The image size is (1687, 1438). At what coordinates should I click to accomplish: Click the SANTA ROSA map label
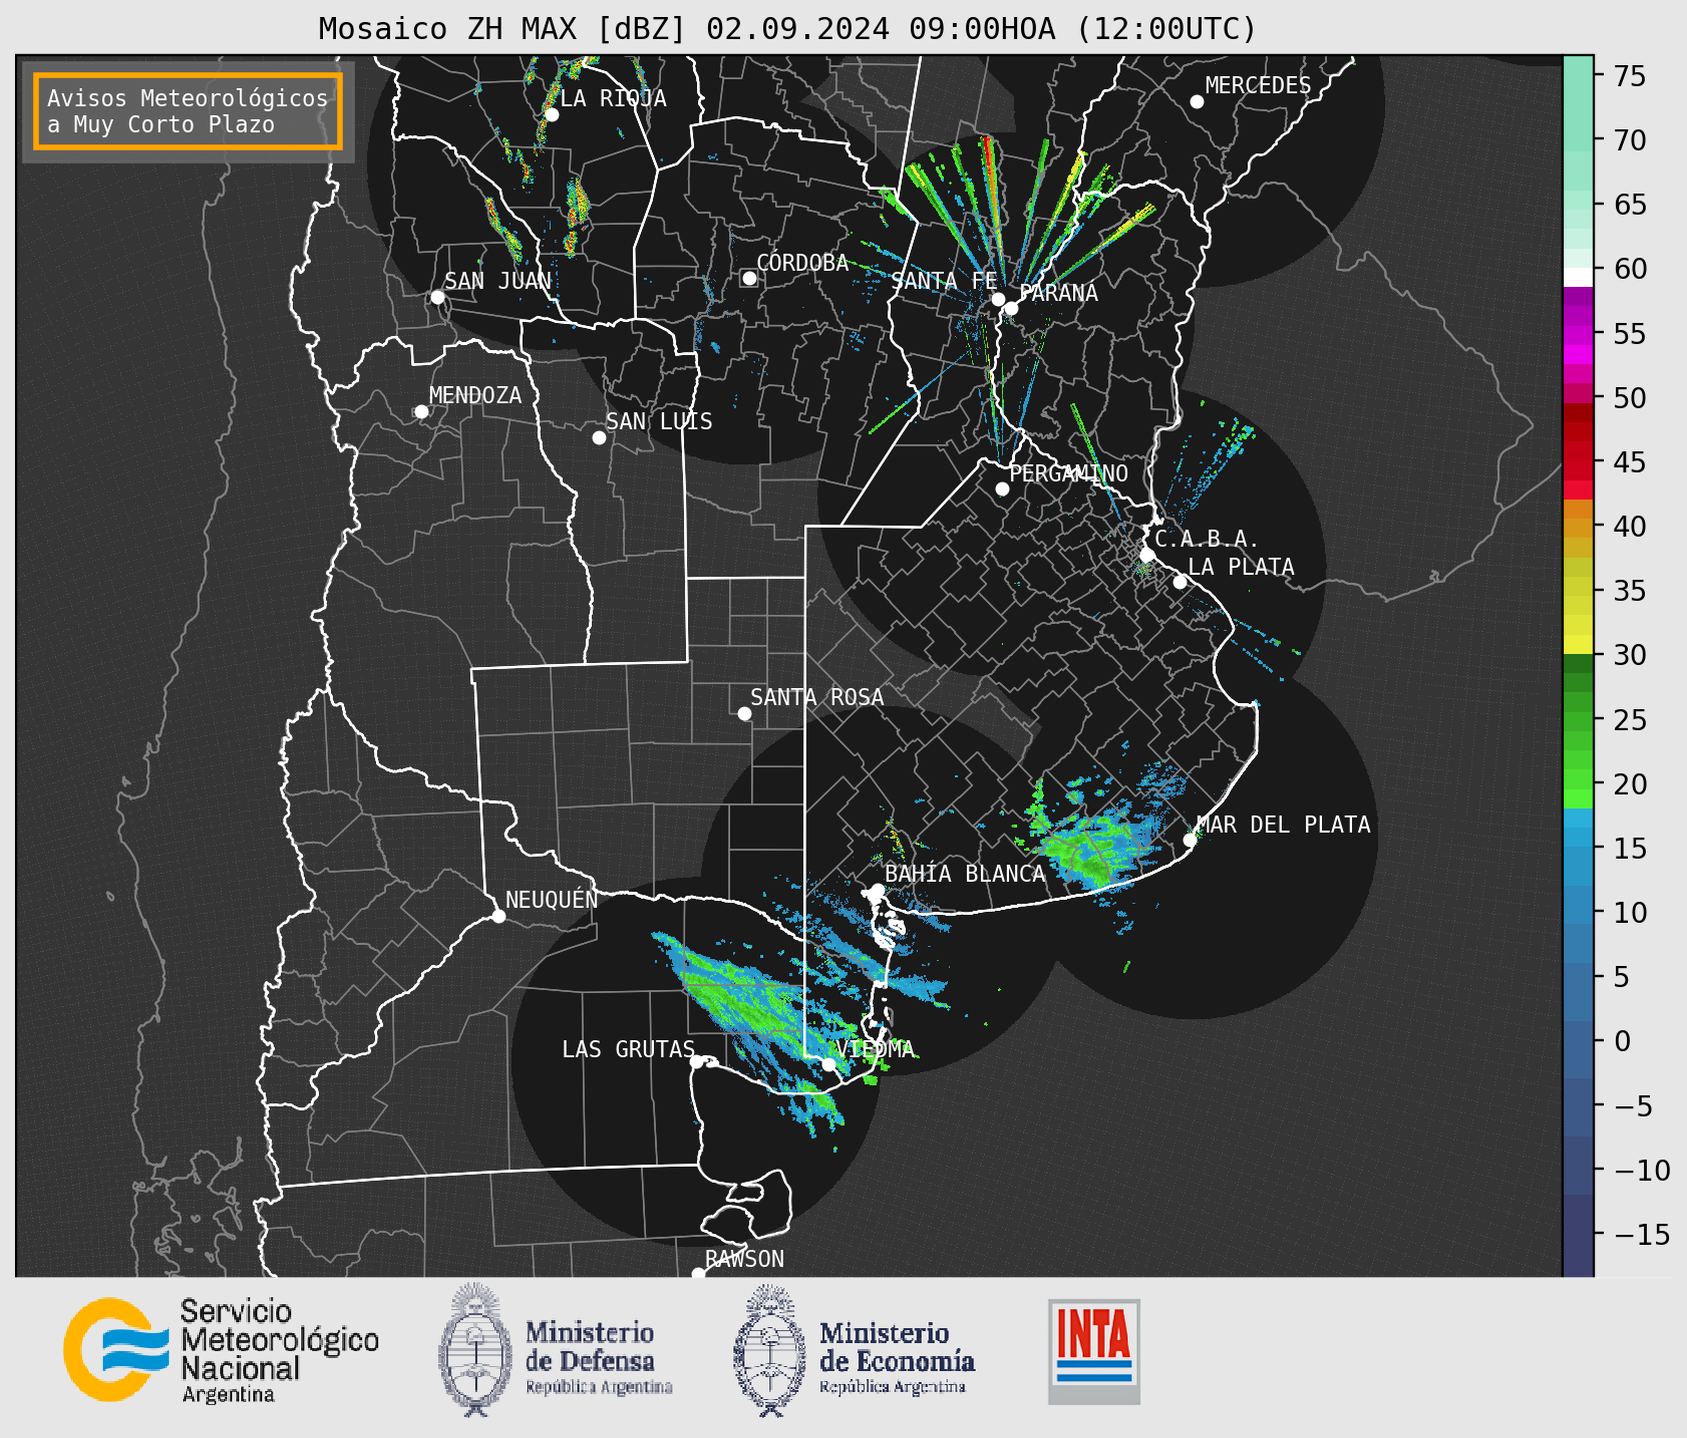pyautogui.click(x=817, y=697)
